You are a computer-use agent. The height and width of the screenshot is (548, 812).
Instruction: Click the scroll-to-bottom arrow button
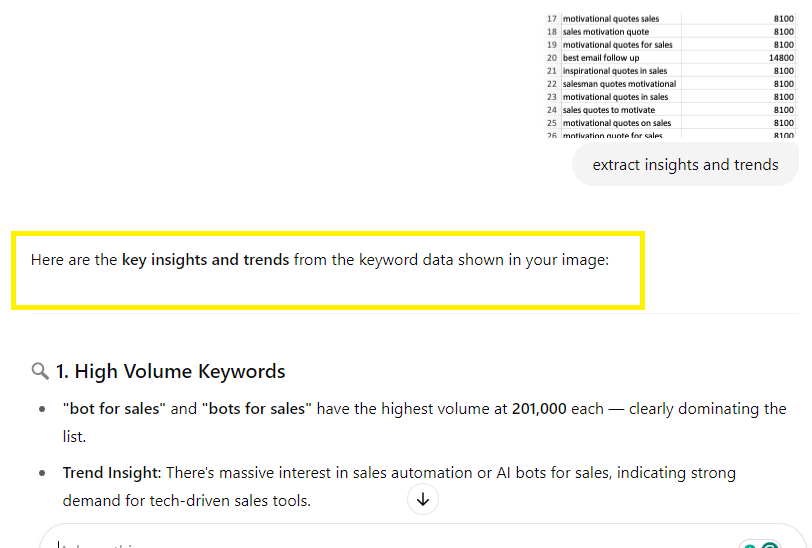(423, 499)
